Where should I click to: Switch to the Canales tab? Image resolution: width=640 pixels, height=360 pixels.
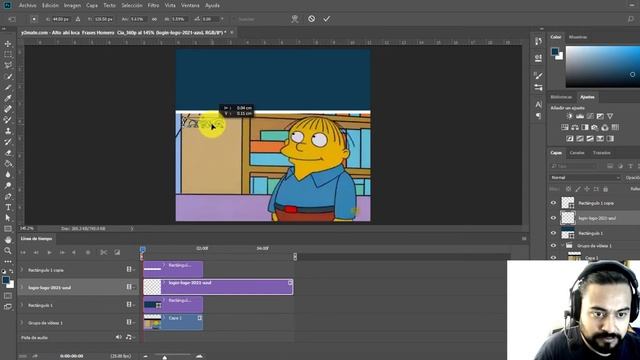tap(577, 153)
